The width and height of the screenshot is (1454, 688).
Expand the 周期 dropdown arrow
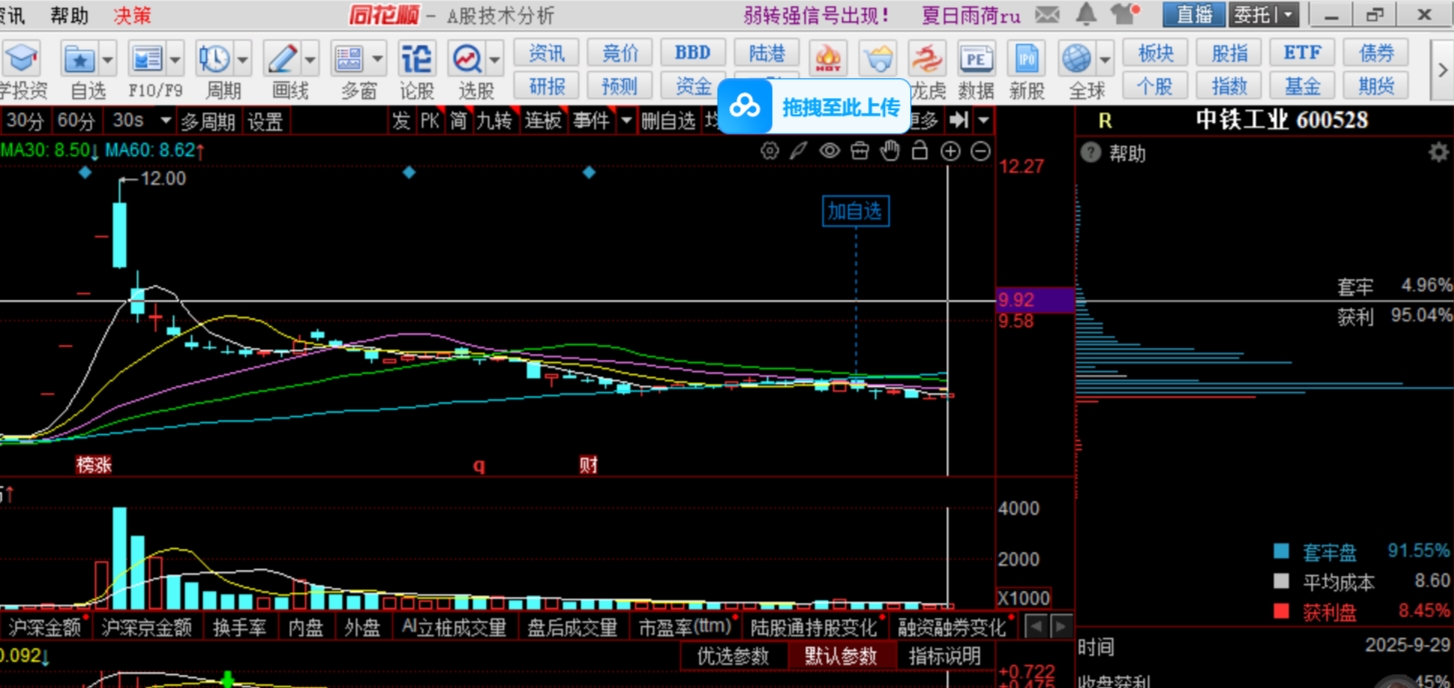[242, 59]
